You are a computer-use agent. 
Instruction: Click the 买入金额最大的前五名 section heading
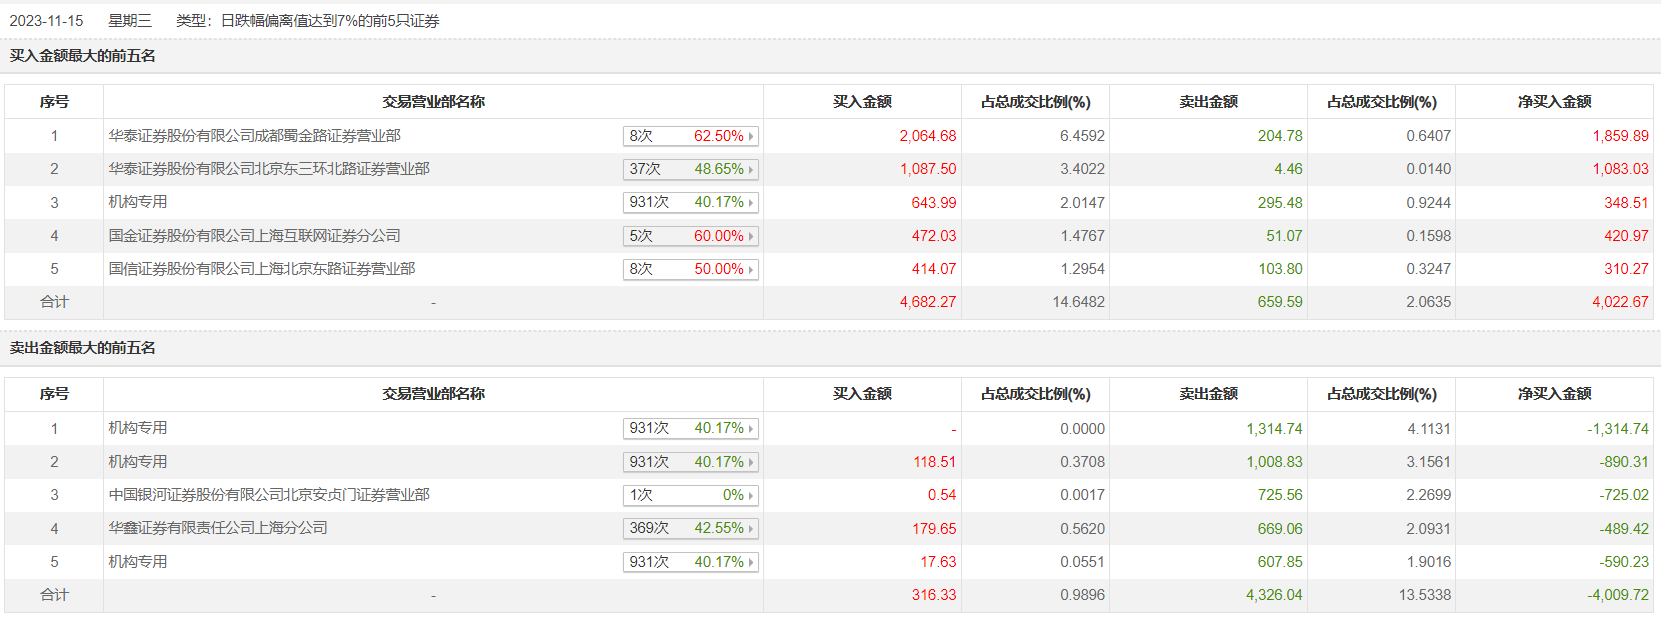click(83, 56)
